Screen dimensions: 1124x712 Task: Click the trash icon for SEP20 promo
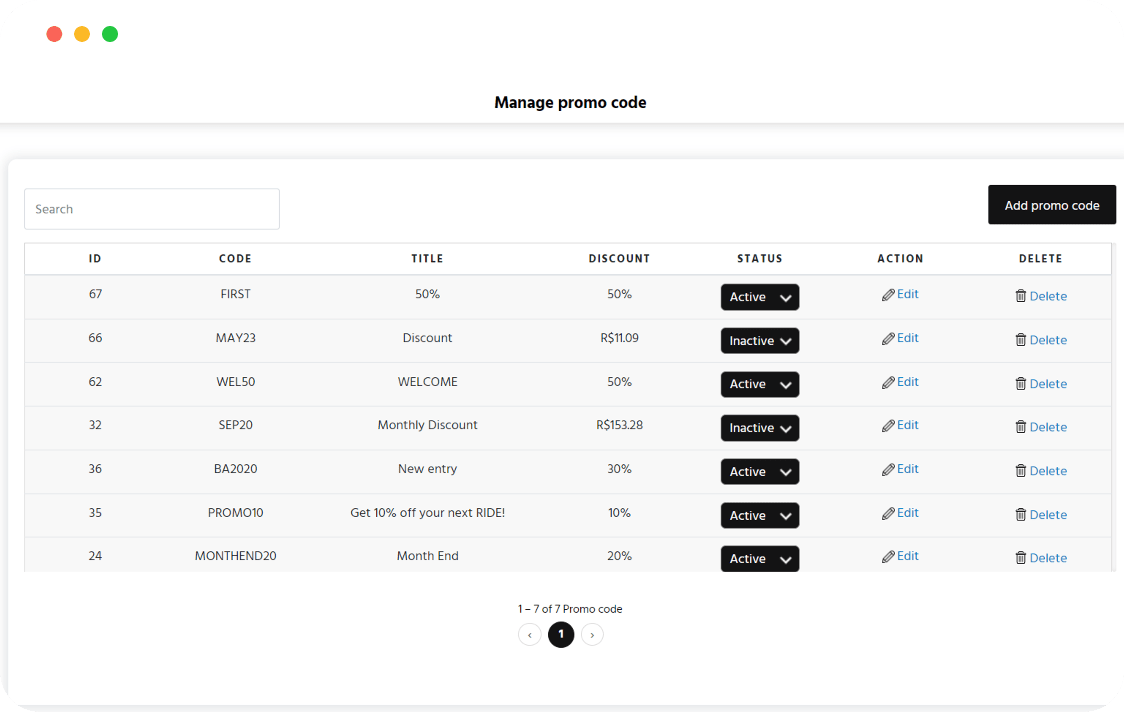coord(1022,427)
